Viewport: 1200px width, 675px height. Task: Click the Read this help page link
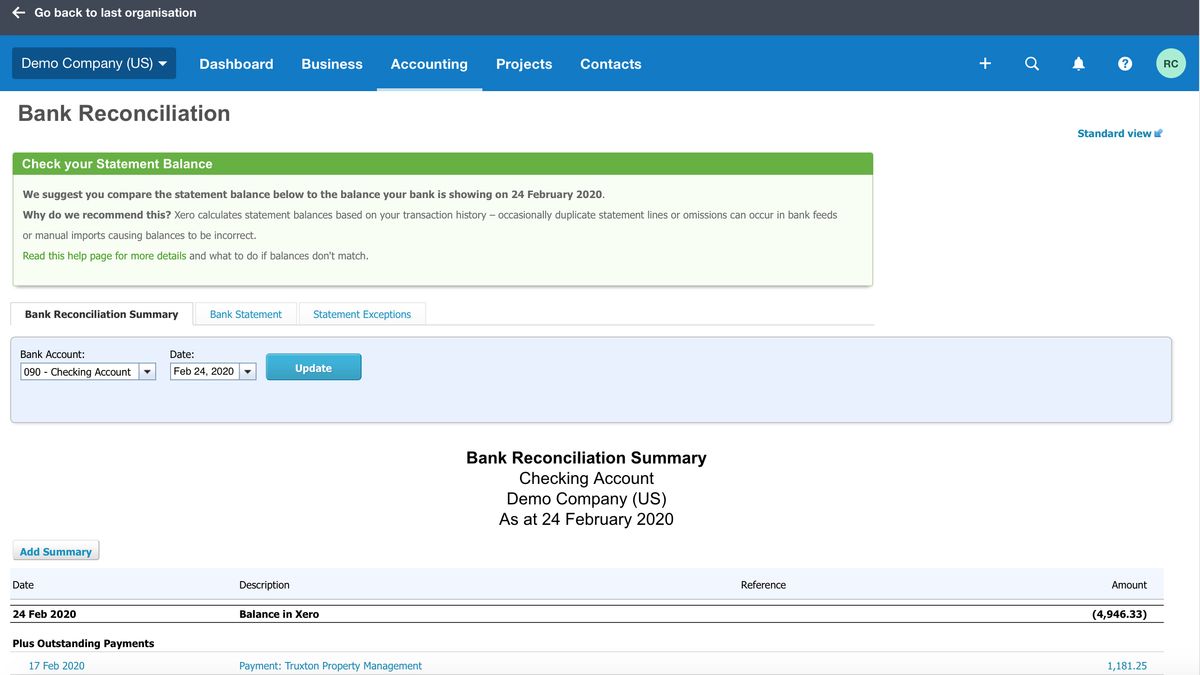pyautogui.click(x=103, y=255)
